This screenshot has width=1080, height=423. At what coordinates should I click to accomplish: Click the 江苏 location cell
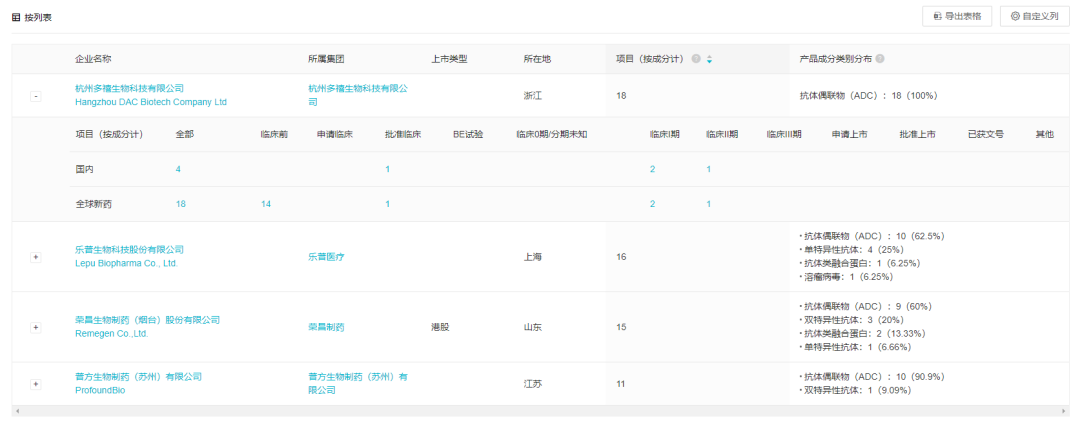[532, 384]
